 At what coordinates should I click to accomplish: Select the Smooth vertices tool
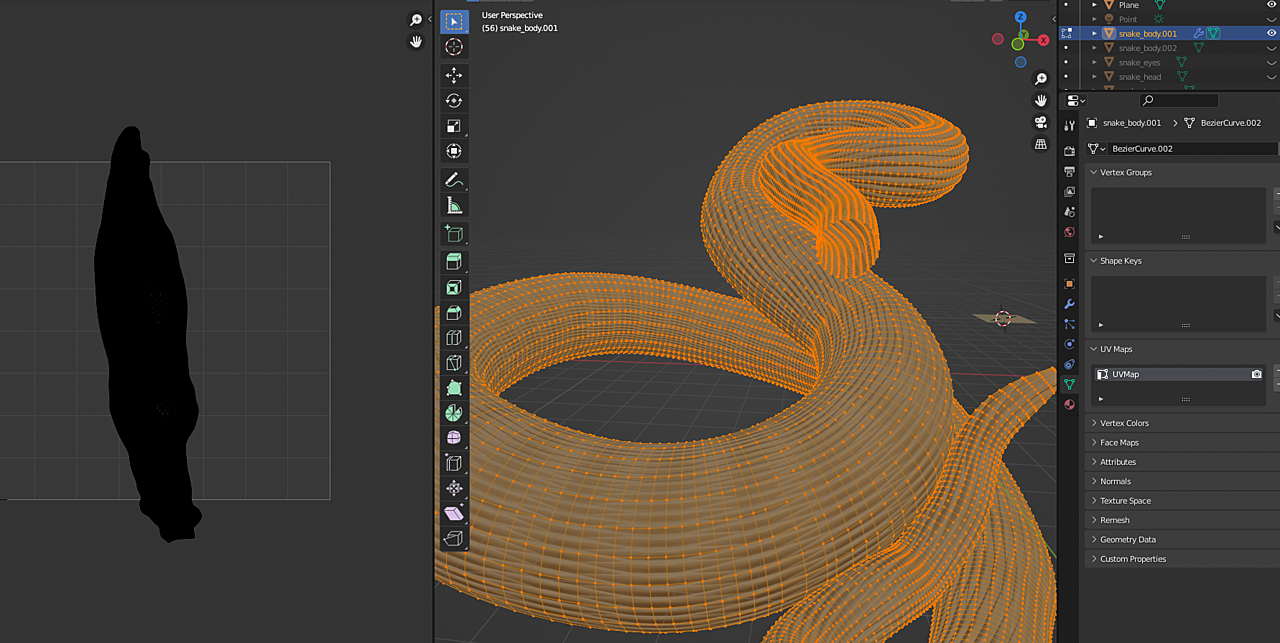[x=454, y=438]
